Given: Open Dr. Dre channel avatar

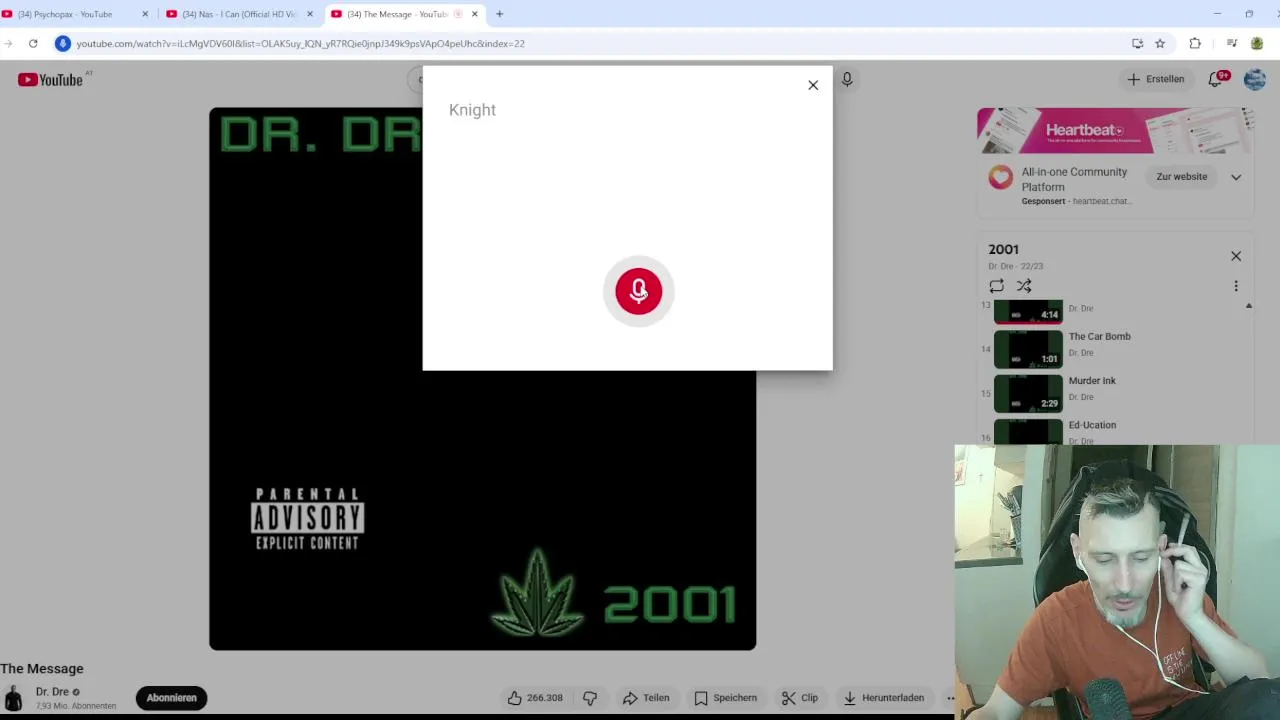Looking at the screenshot, I should click(x=13, y=698).
